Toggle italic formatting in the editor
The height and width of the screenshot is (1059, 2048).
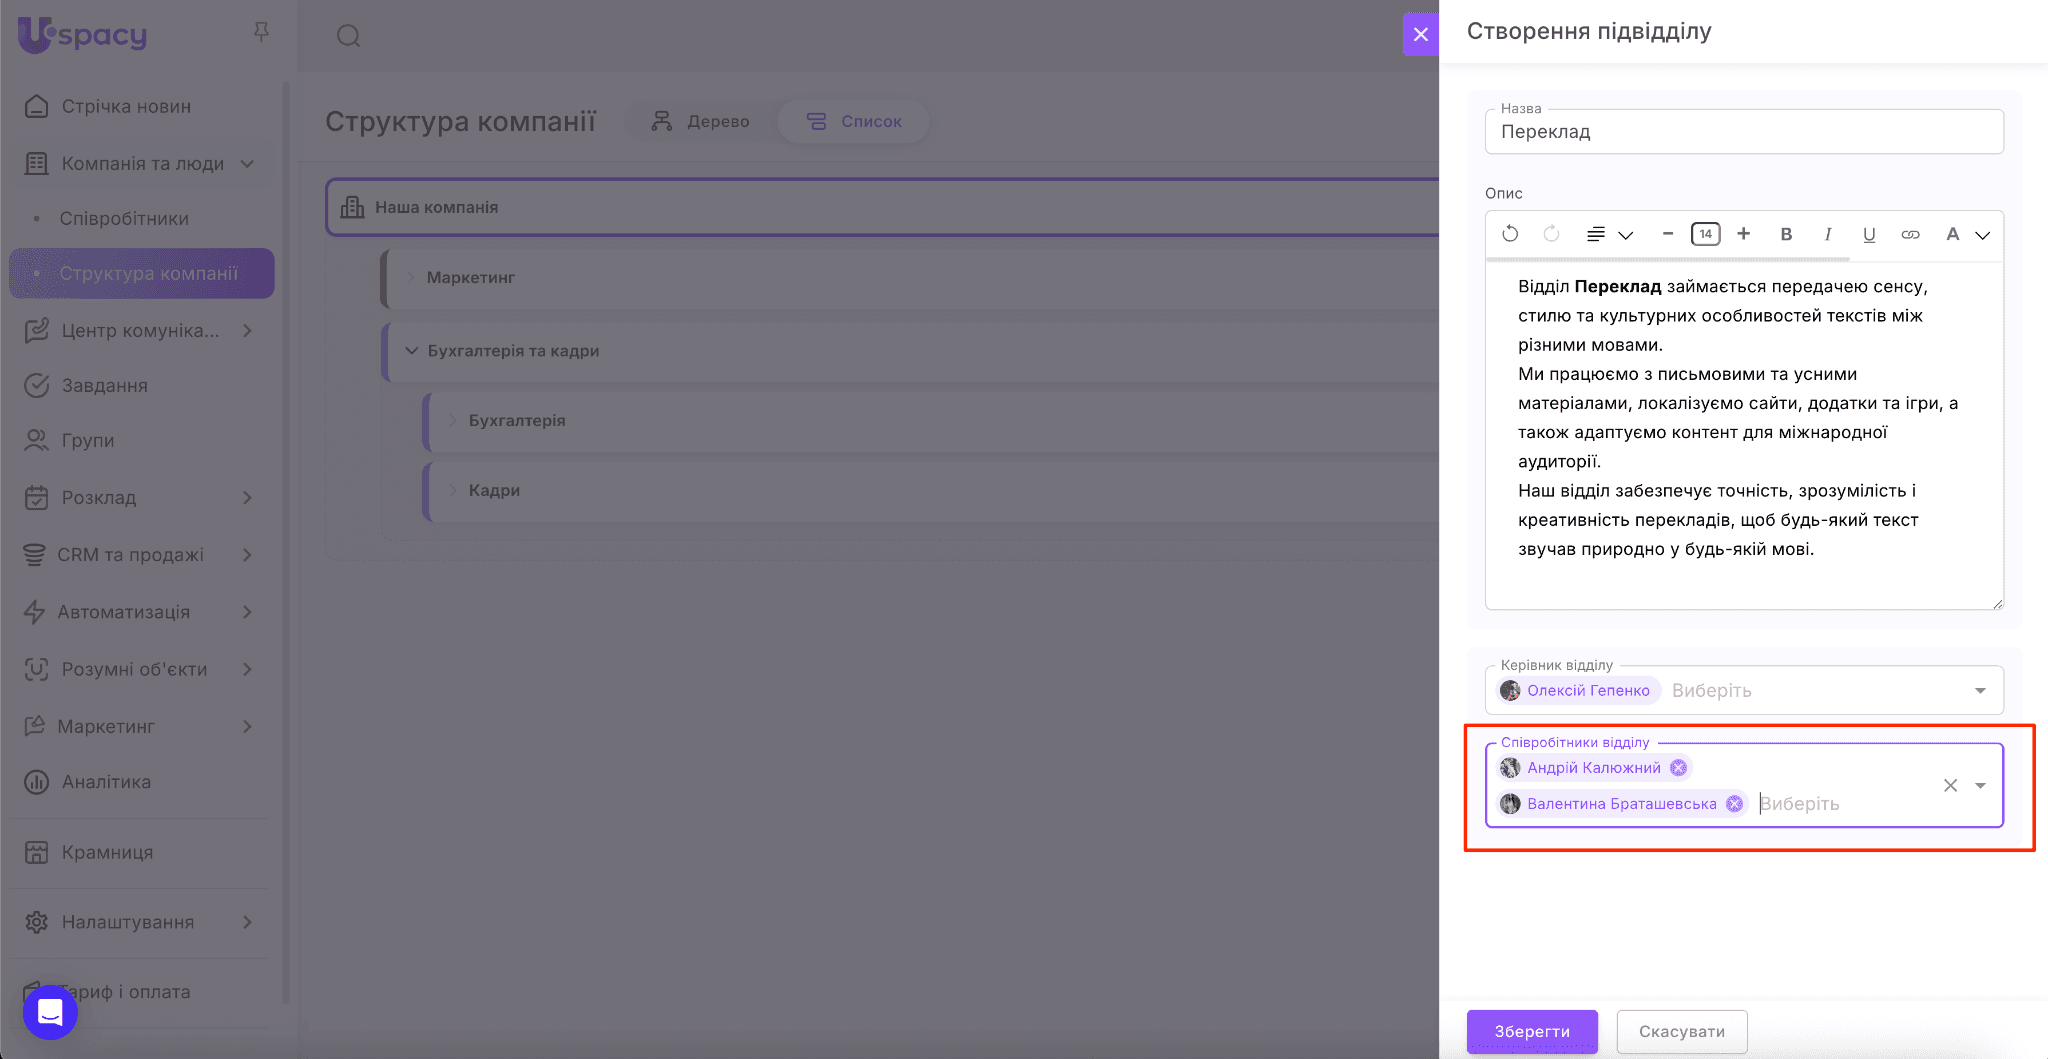point(1827,234)
